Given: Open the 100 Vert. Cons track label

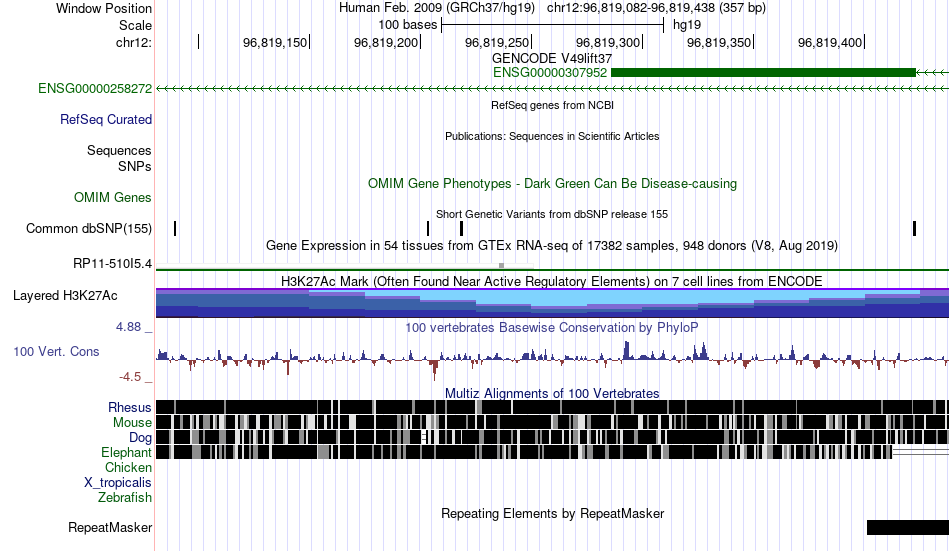Looking at the screenshot, I should click(x=56, y=352).
